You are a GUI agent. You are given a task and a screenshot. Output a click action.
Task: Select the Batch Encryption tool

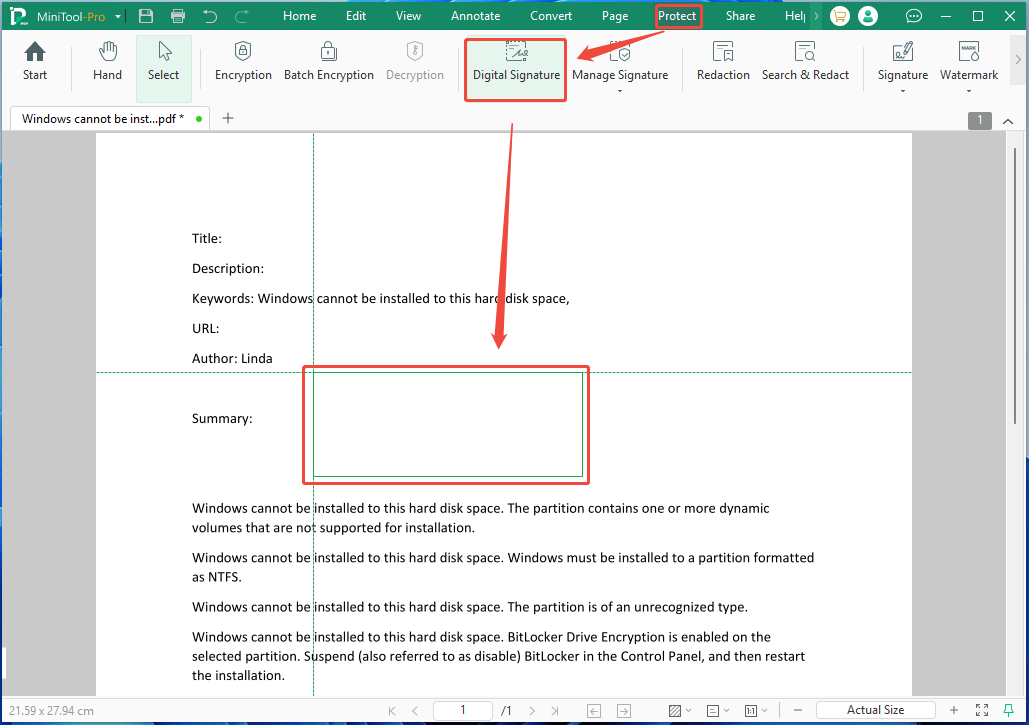tap(329, 60)
